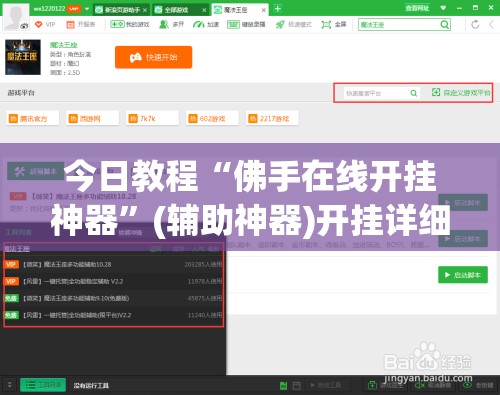The width and height of the screenshot is (500, 395).
Task: Open the green 魔法王座 title link
Action: click(x=63, y=45)
